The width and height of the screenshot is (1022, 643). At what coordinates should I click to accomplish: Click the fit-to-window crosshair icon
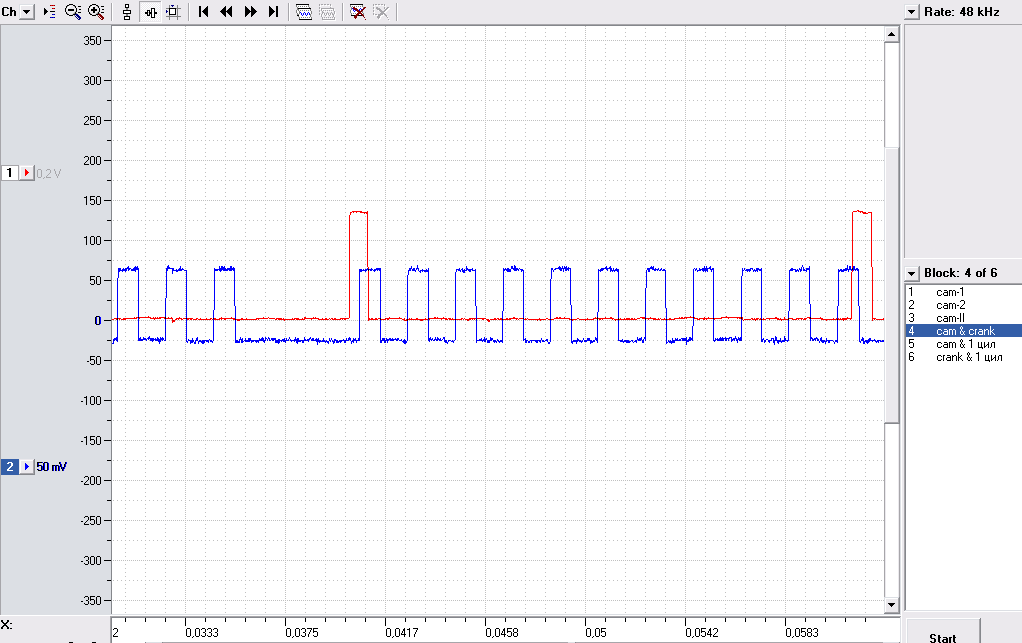click(x=173, y=12)
